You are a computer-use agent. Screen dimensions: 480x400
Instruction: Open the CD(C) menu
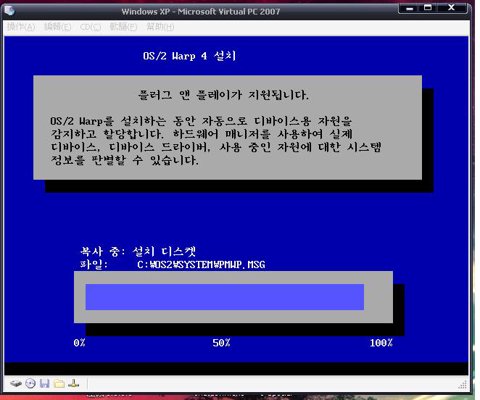coord(90,27)
